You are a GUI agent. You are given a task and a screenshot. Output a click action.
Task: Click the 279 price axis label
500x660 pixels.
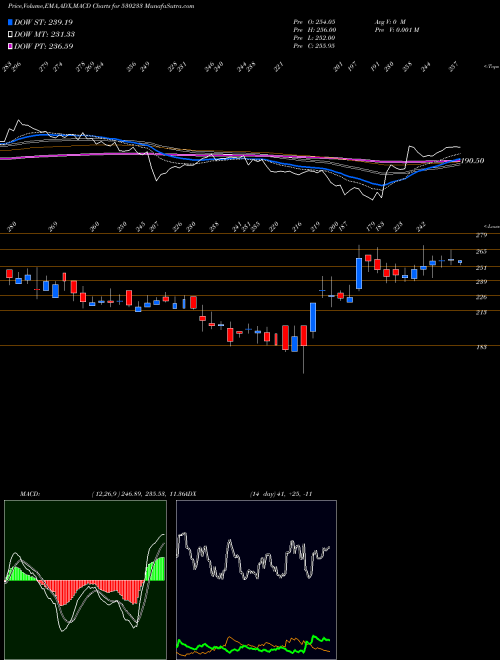coord(481,236)
